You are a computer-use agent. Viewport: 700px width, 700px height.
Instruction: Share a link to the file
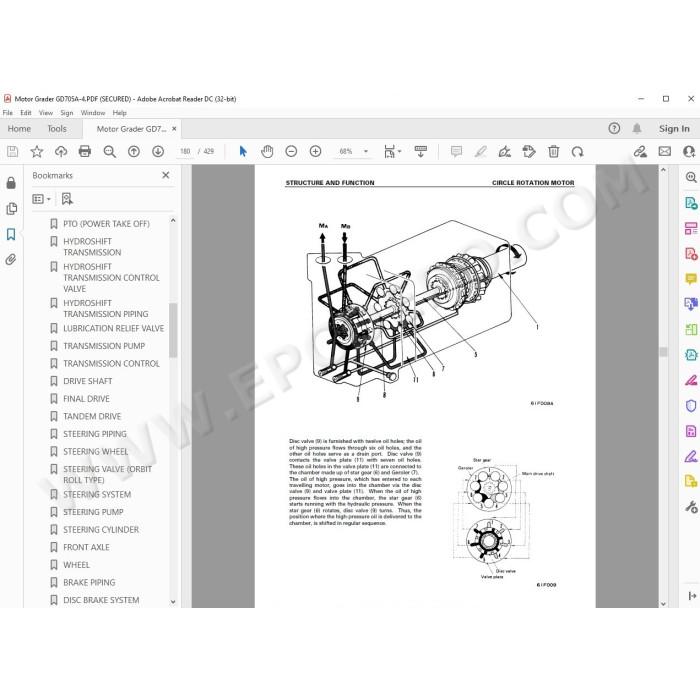click(x=640, y=152)
